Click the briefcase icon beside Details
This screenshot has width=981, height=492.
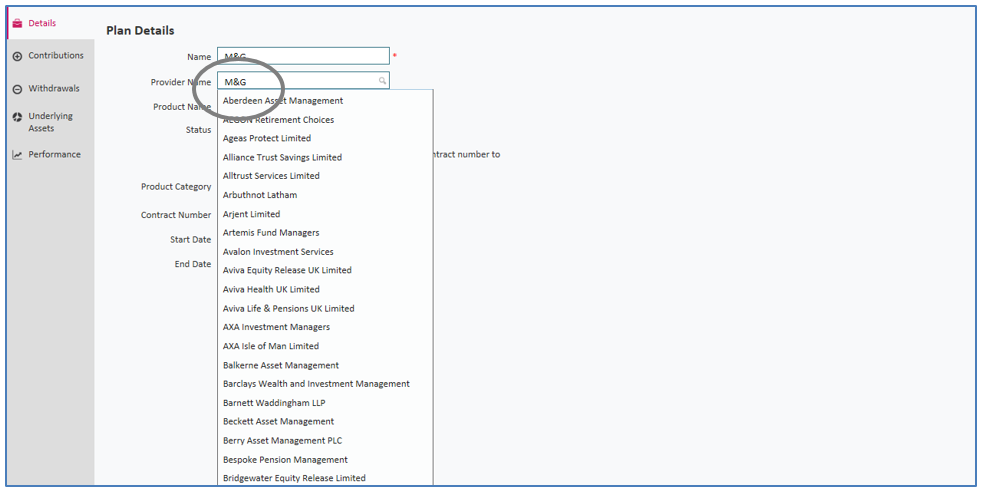click(18, 24)
